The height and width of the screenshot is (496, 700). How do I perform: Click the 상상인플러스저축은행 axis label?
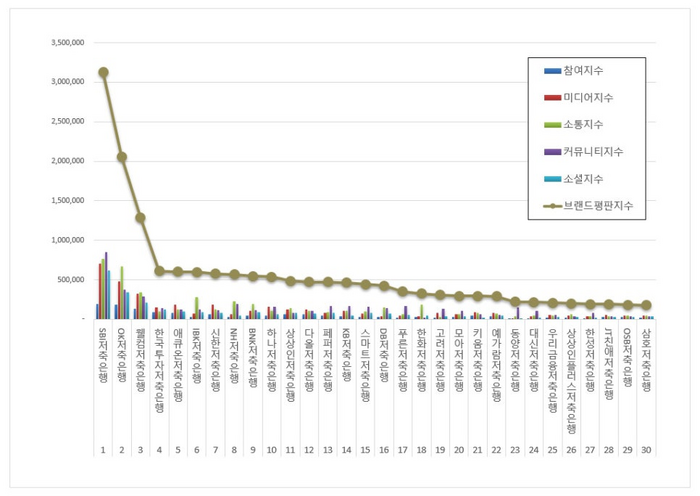pos(571,381)
